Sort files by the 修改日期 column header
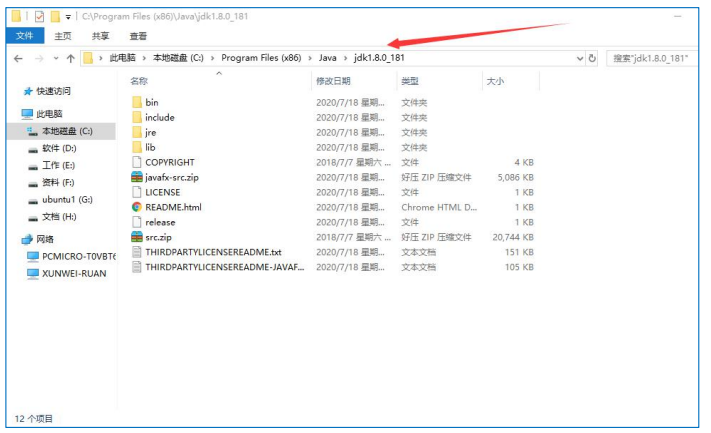Image resolution: width=711 pixels, height=433 pixels. tap(334, 80)
